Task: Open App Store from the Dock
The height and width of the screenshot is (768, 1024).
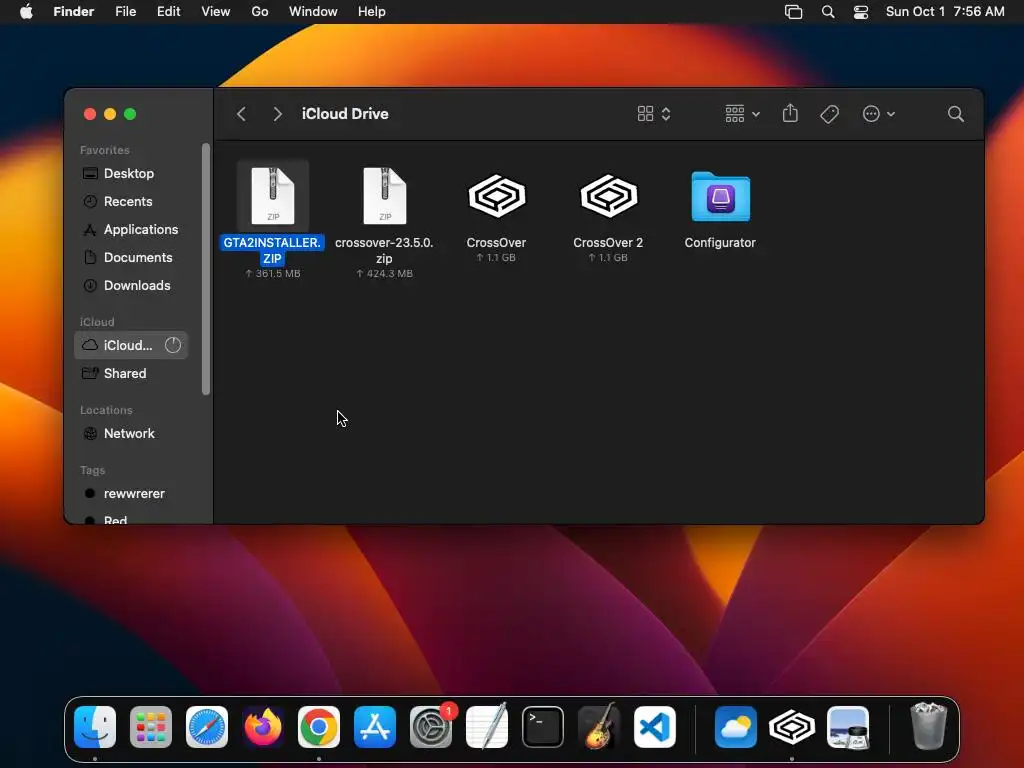Action: 375,727
